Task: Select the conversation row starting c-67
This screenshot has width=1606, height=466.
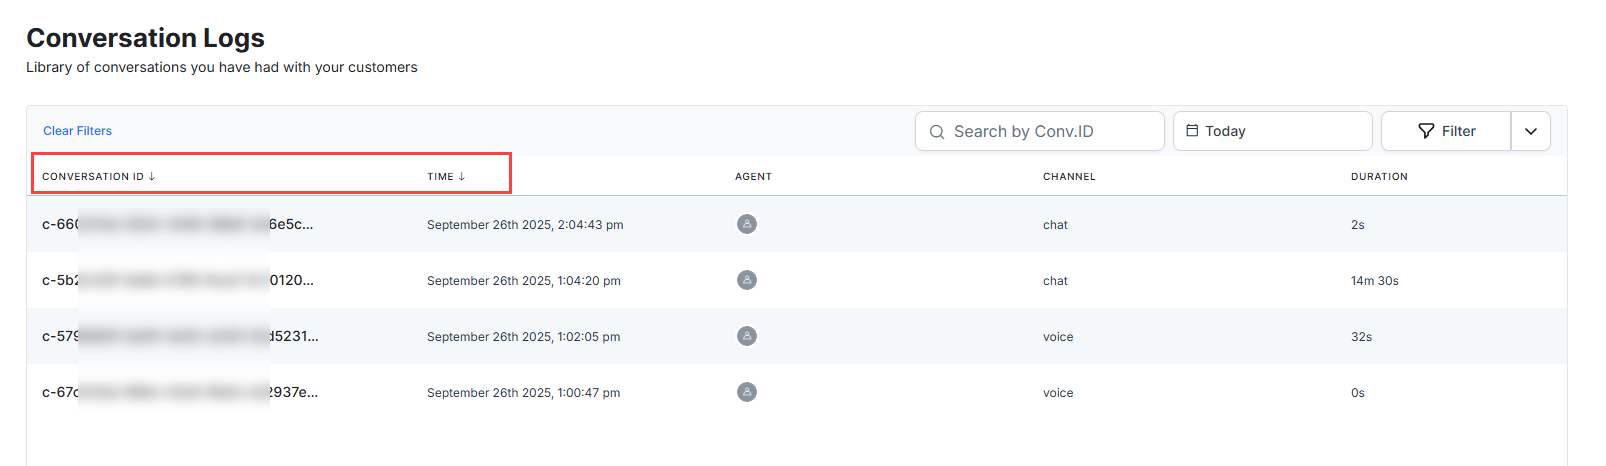Action: pyautogui.click(x=180, y=392)
